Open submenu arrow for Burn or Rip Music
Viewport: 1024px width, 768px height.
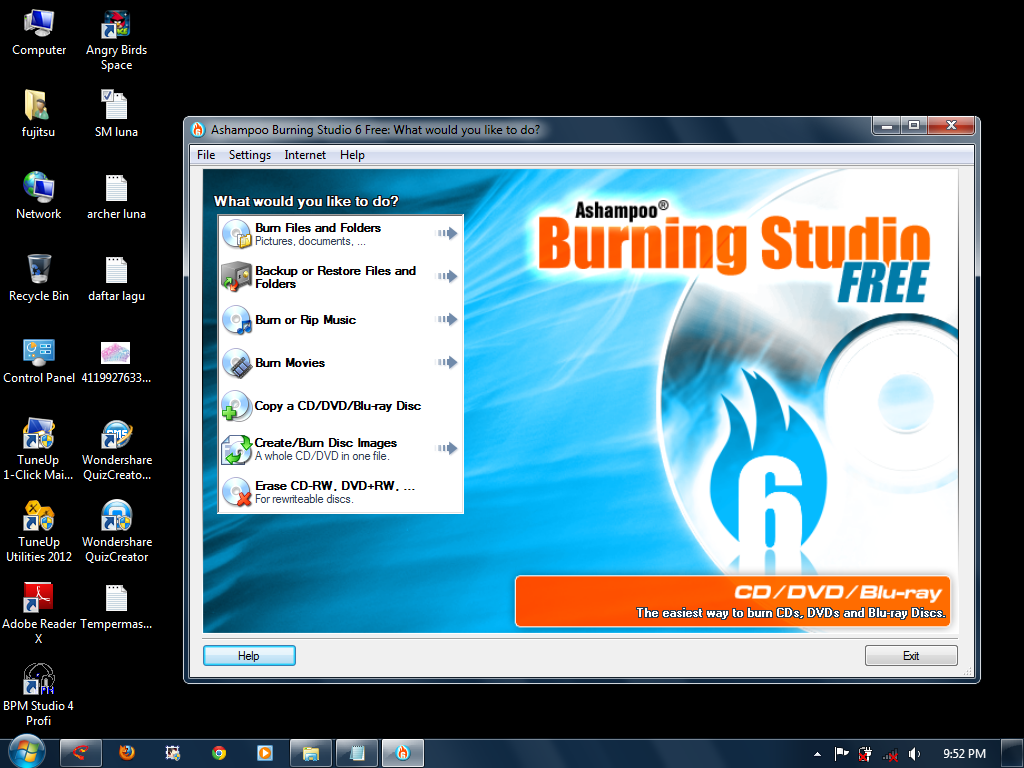click(447, 319)
